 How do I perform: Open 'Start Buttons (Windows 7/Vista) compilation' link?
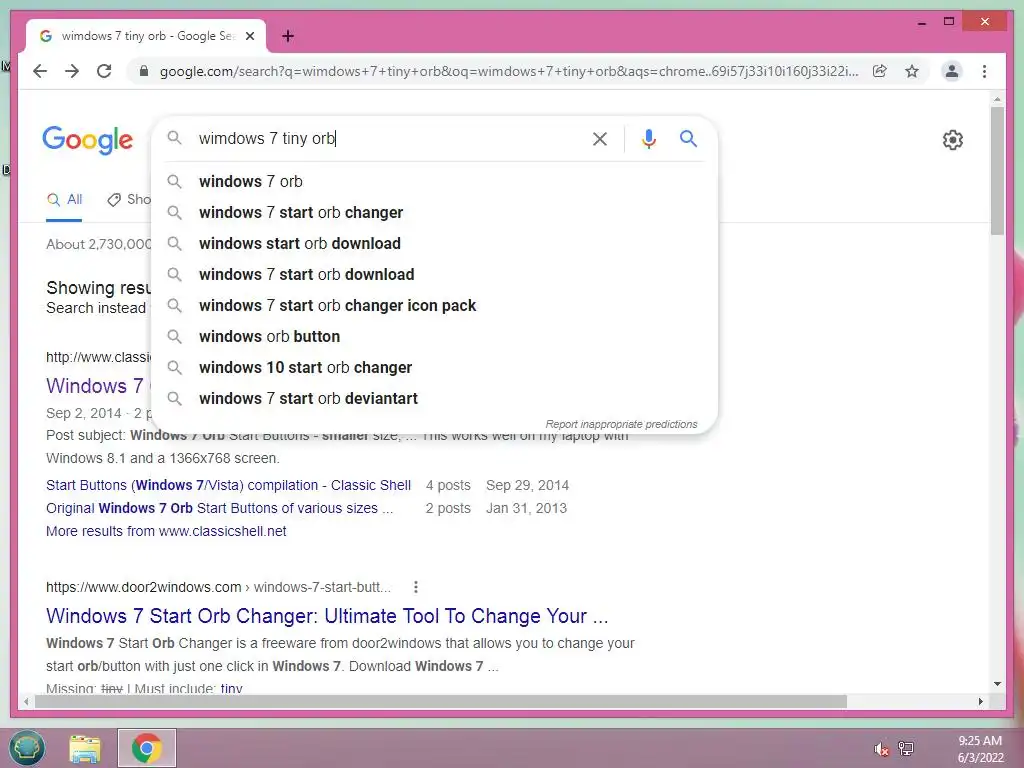pos(229,485)
